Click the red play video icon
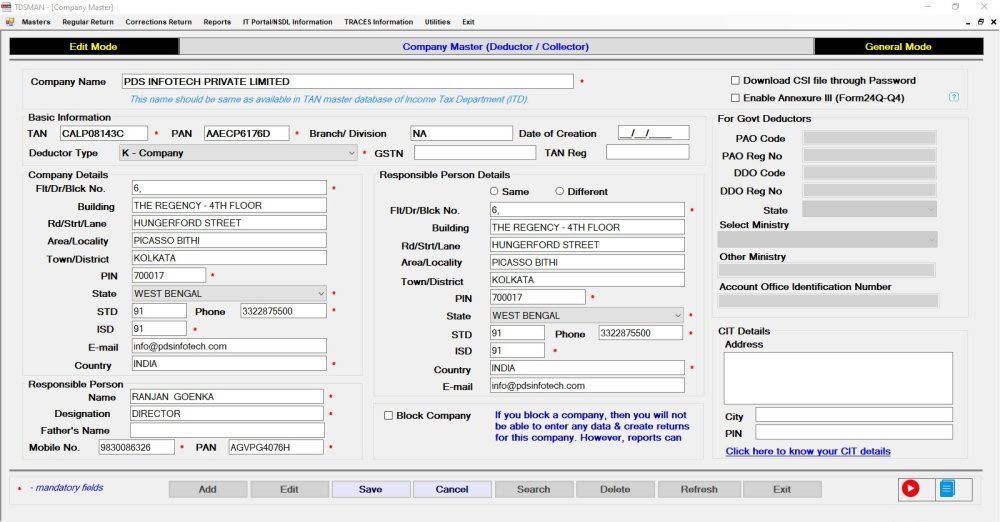This screenshot has width=1000, height=522. (x=910, y=489)
